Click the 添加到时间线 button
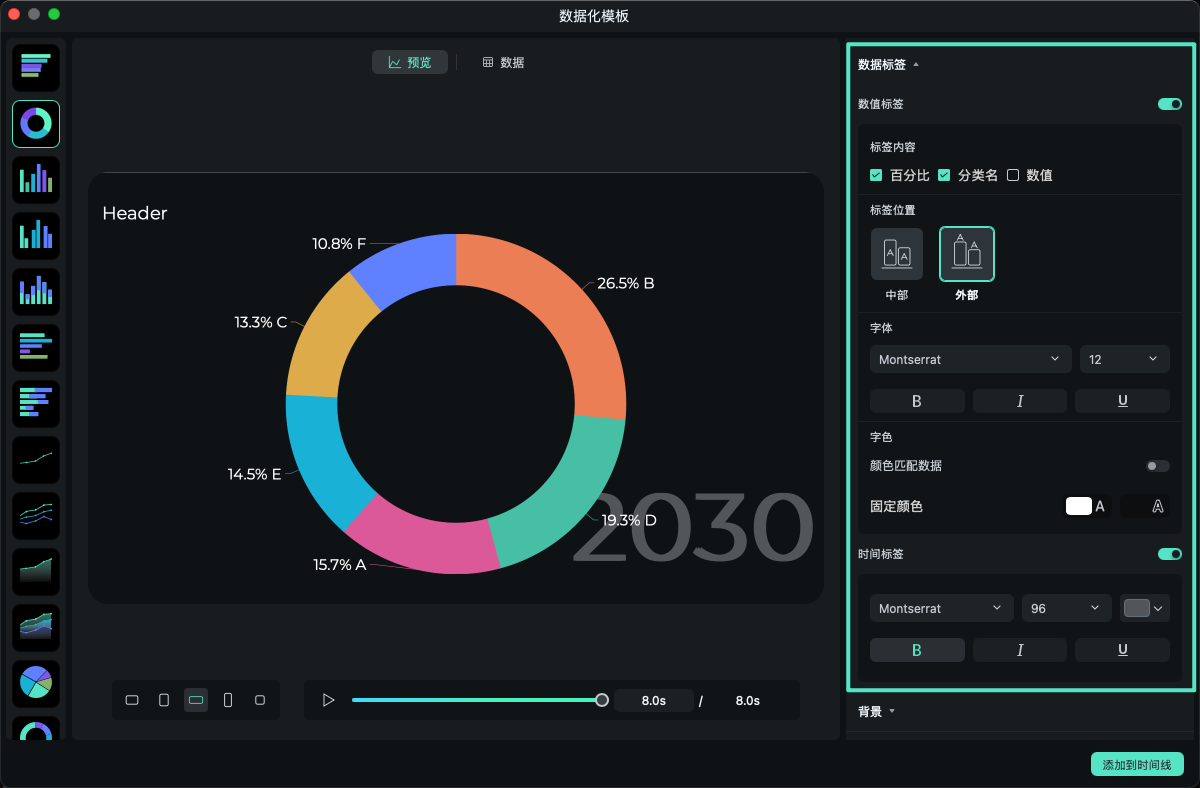This screenshot has width=1200, height=788. (1138, 764)
